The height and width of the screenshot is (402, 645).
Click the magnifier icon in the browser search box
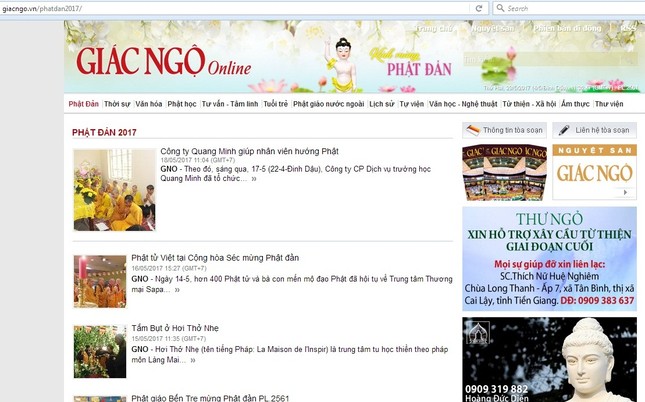click(500, 8)
